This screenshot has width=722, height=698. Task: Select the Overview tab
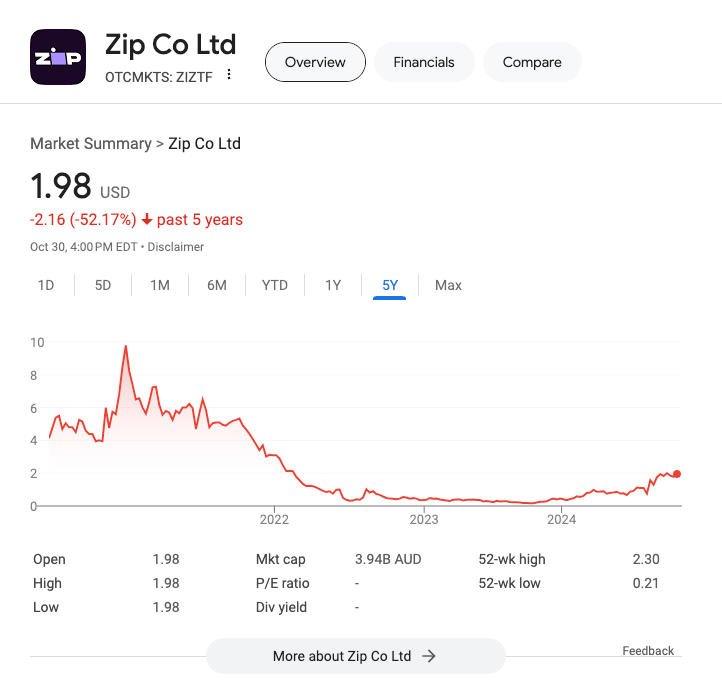click(x=315, y=62)
